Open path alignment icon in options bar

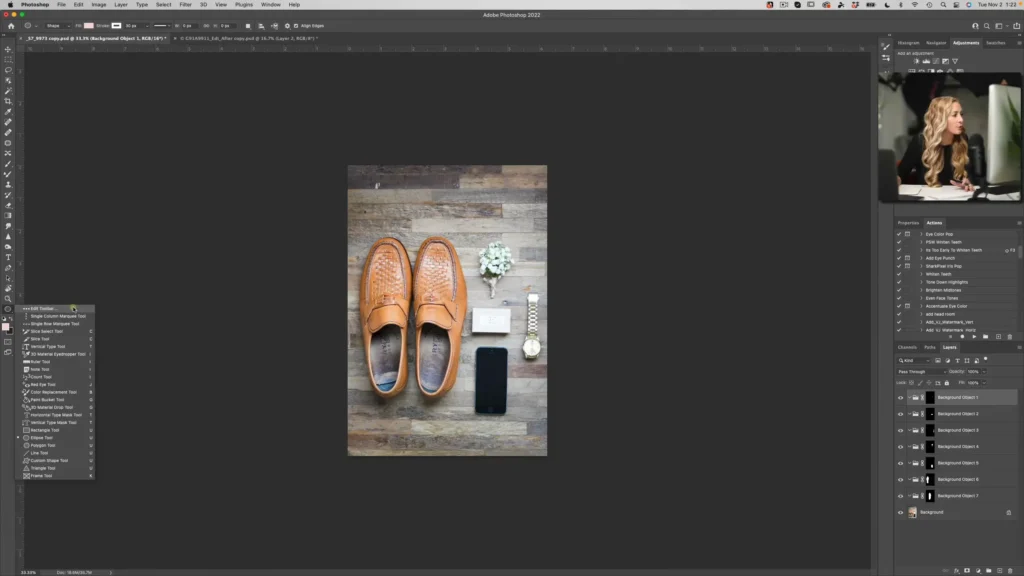coord(261,26)
